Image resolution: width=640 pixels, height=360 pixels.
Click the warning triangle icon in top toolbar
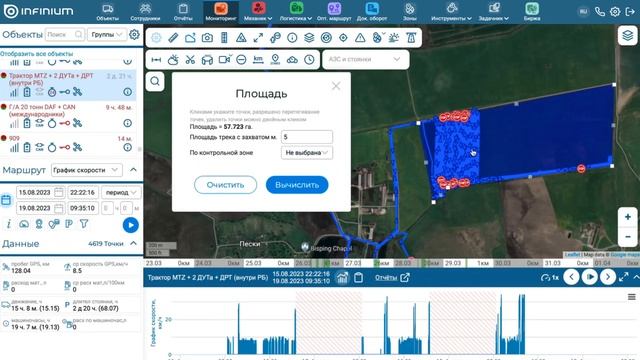360,38
